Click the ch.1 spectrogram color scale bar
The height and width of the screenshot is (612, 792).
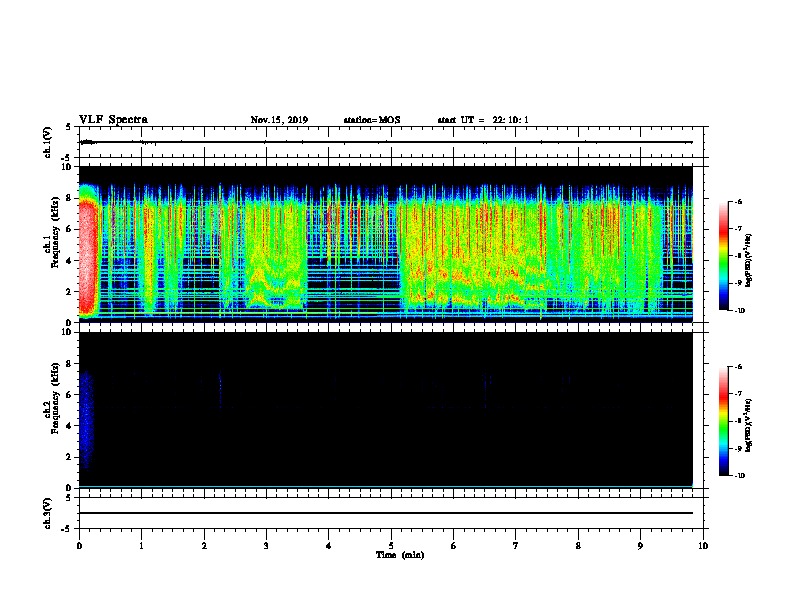tap(723, 256)
